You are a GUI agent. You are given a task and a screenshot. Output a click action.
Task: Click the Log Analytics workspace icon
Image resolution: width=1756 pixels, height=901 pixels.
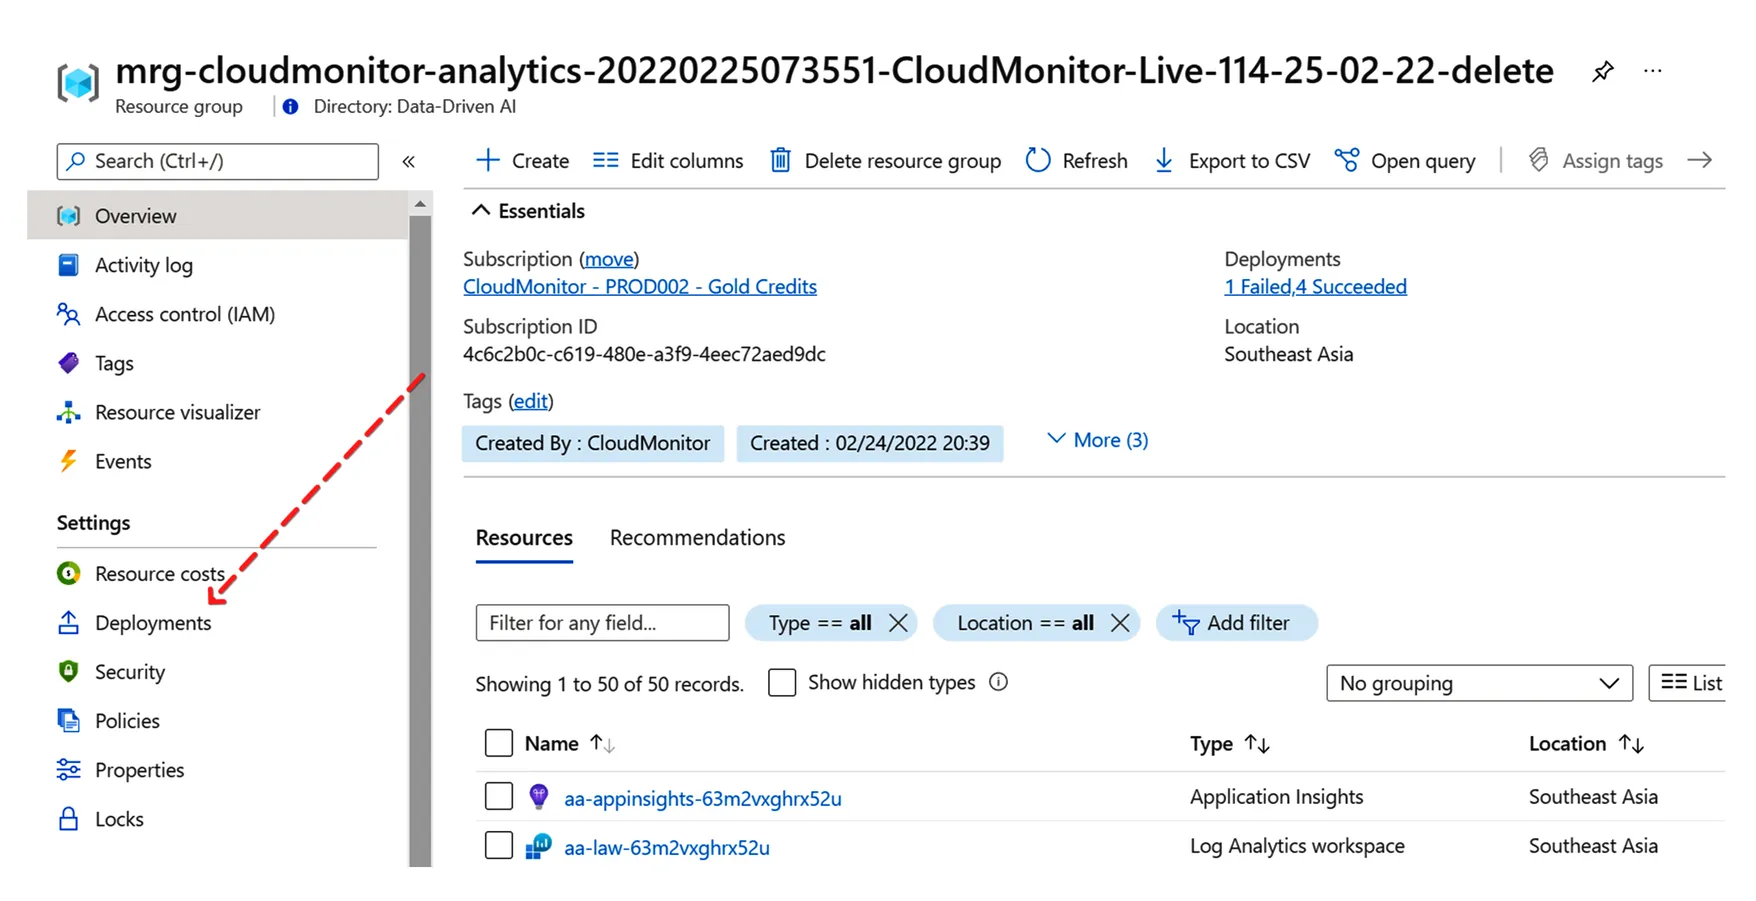click(539, 846)
